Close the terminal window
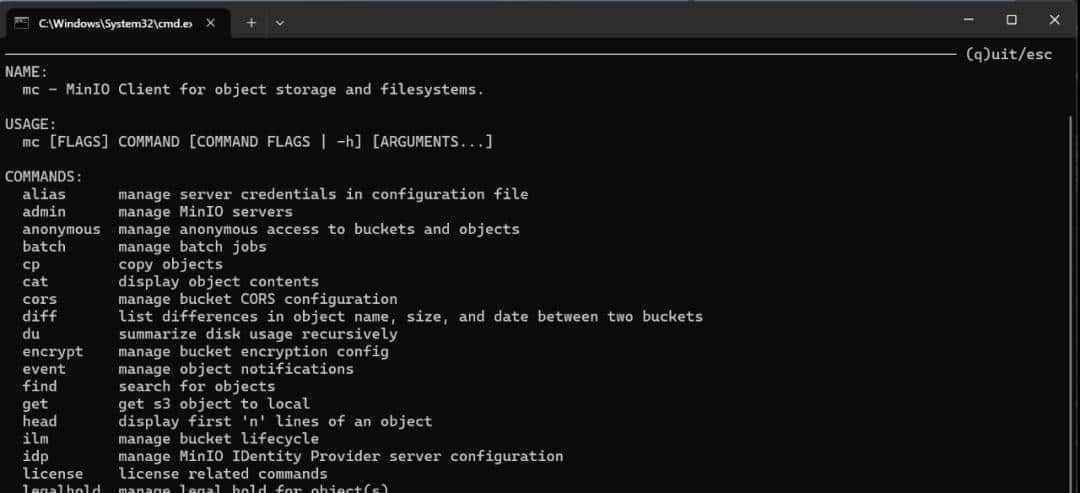 tap(1054, 20)
